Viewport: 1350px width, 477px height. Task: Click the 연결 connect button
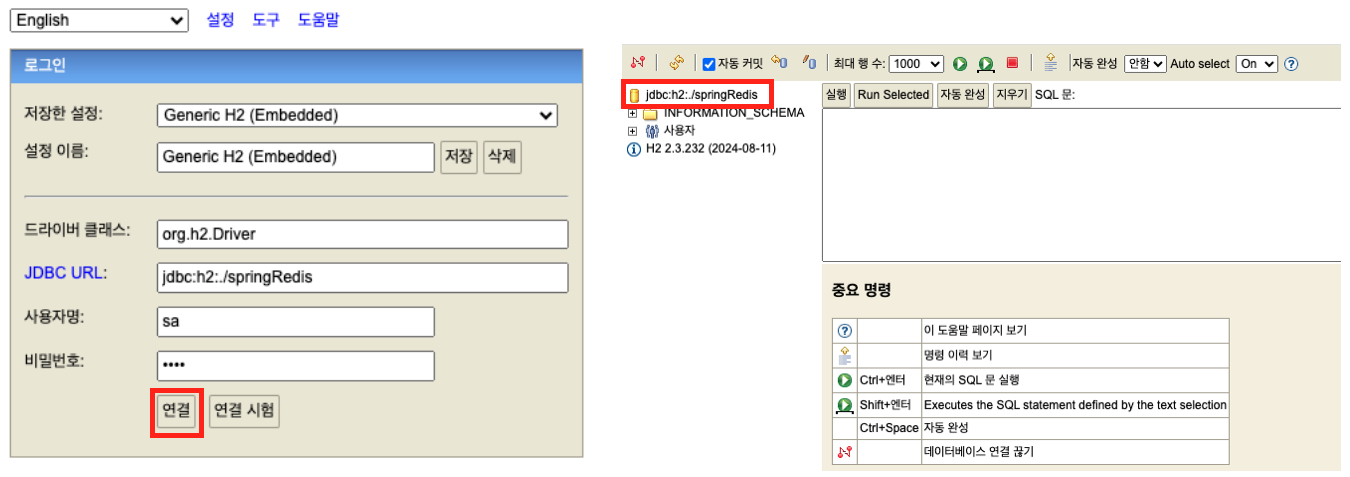point(177,411)
